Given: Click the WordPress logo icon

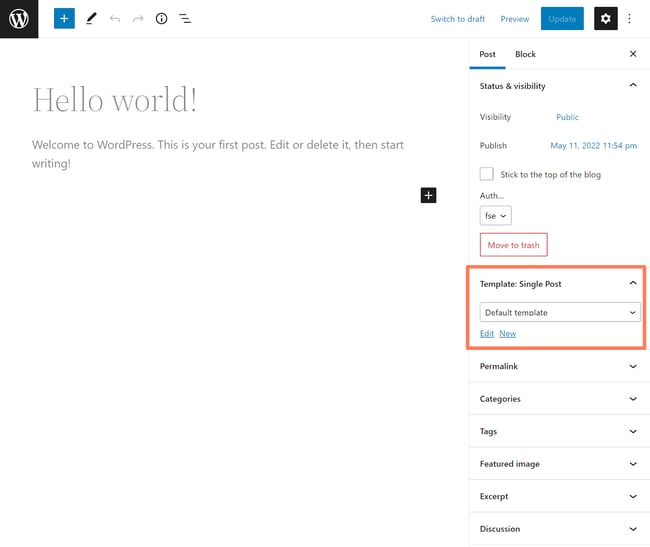Looking at the screenshot, I should pyautogui.click(x=19, y=19).
